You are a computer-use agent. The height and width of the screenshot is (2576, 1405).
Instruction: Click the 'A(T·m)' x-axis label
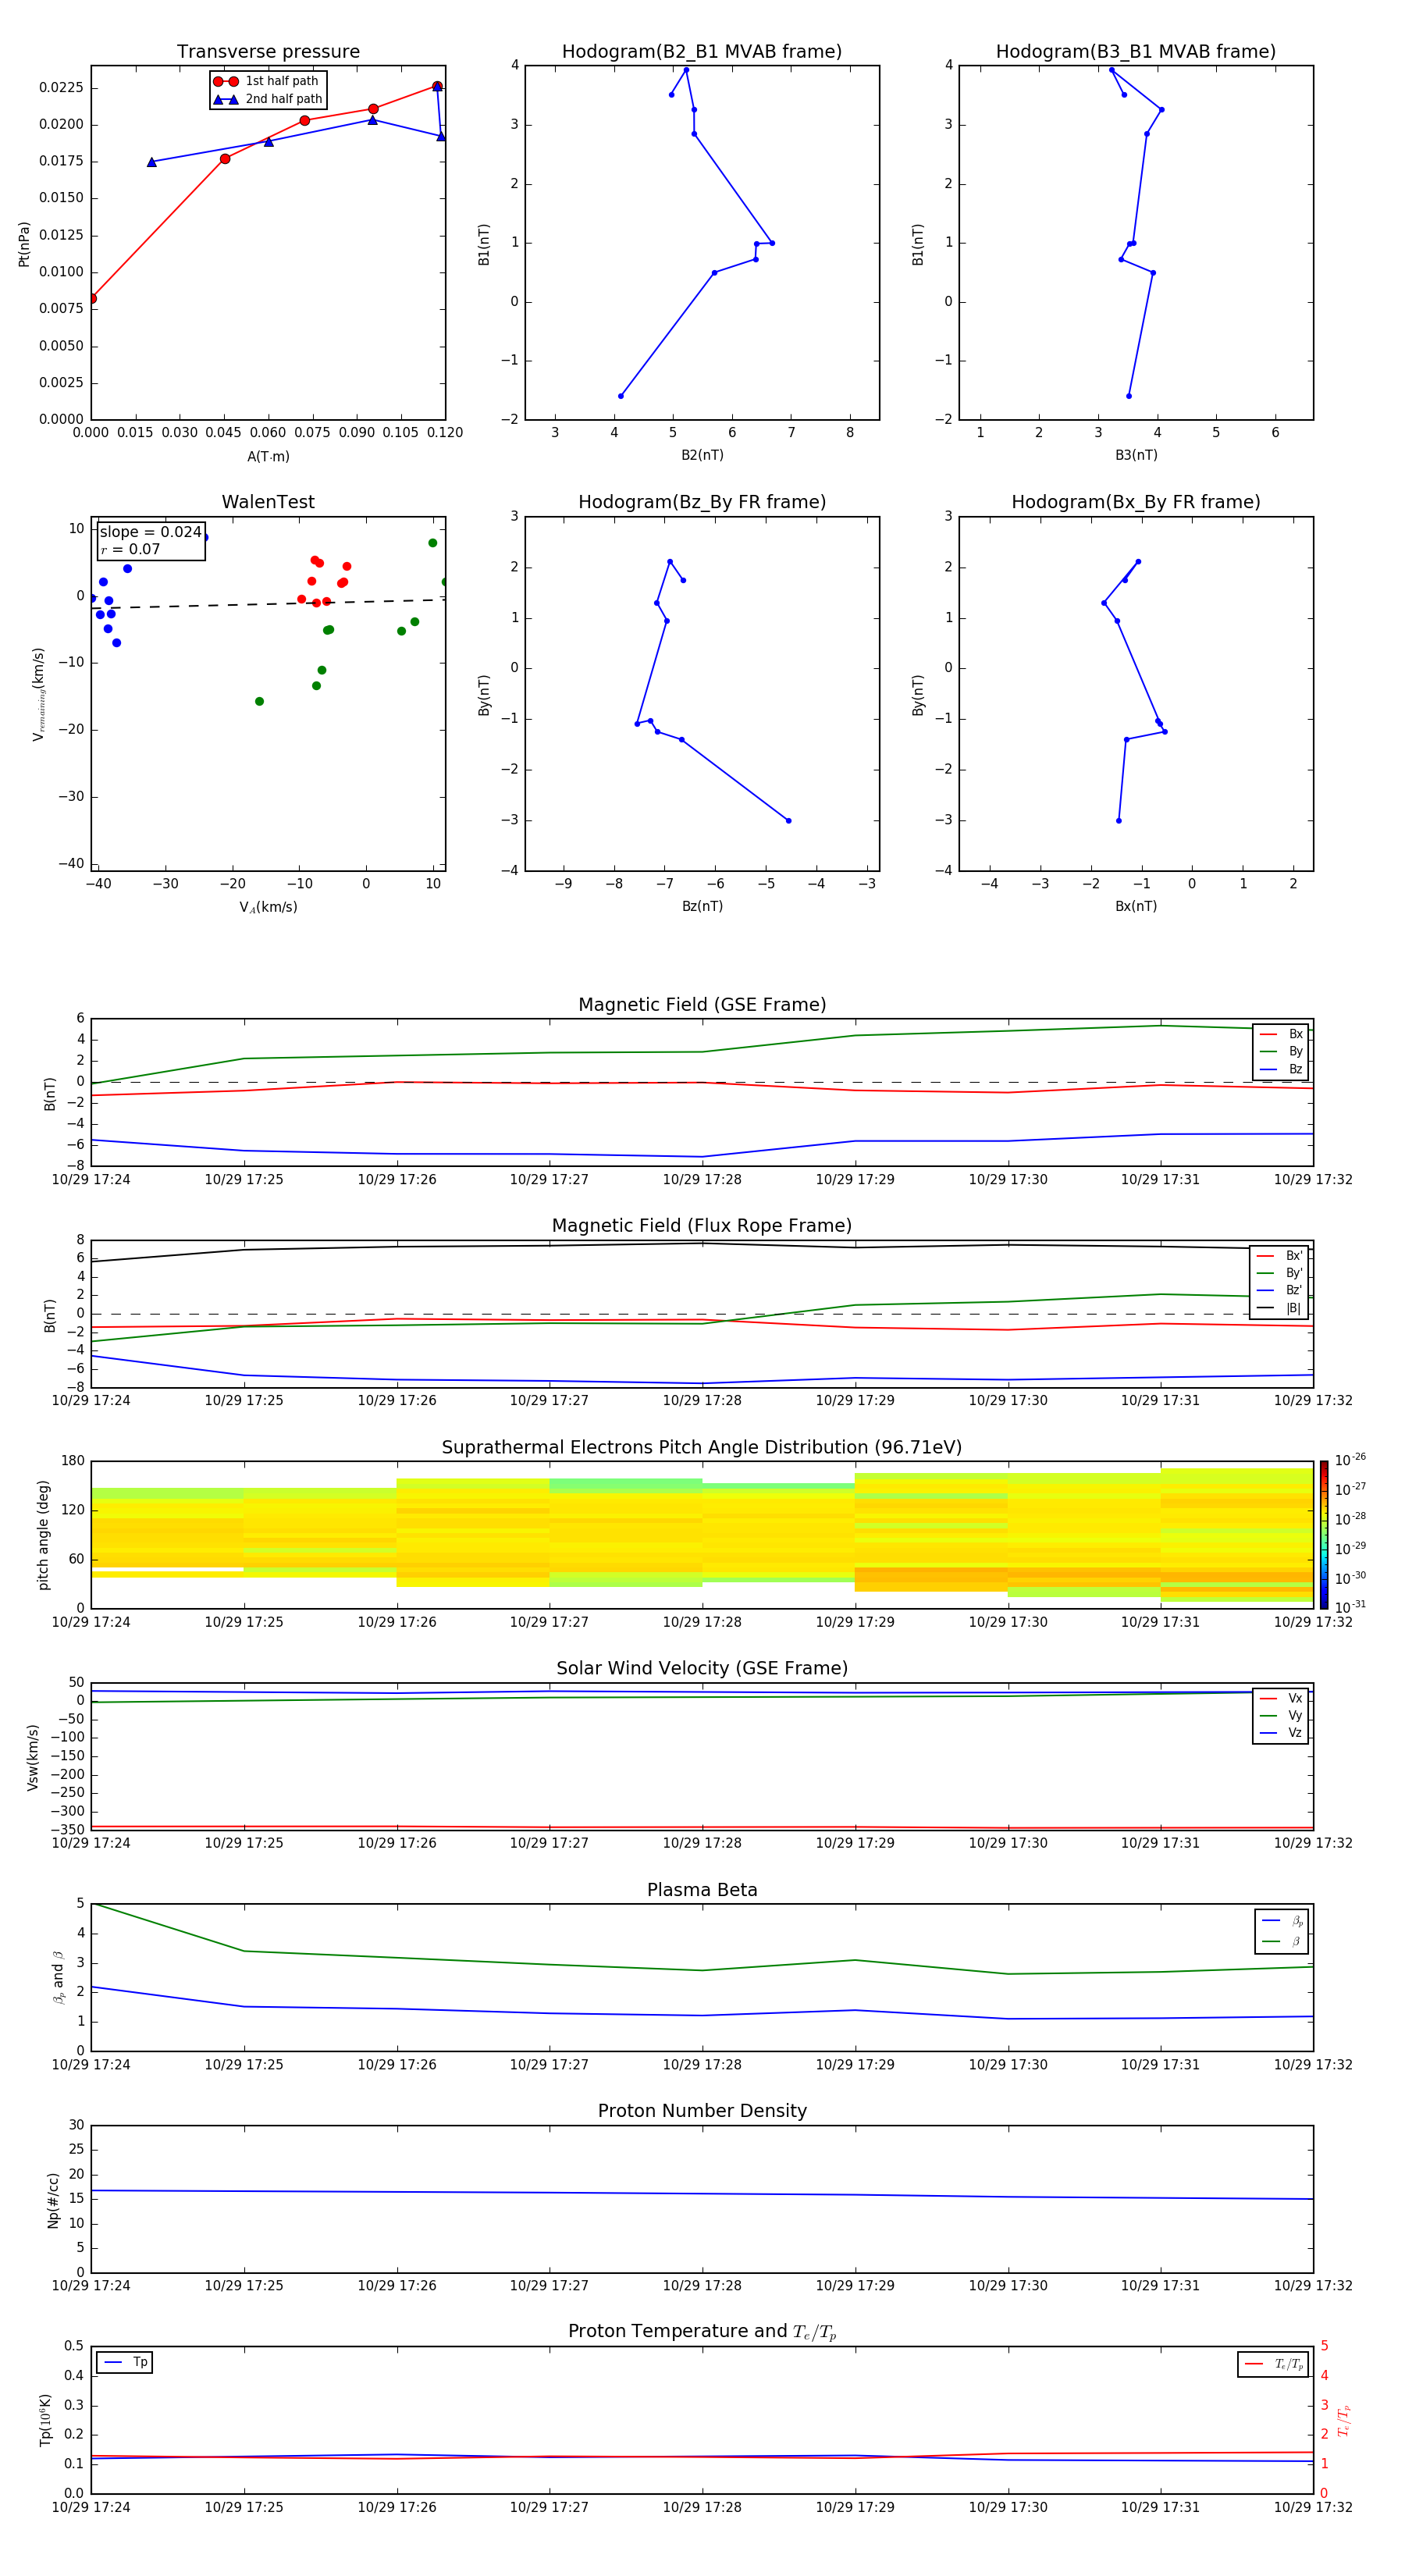pos(268,456)
